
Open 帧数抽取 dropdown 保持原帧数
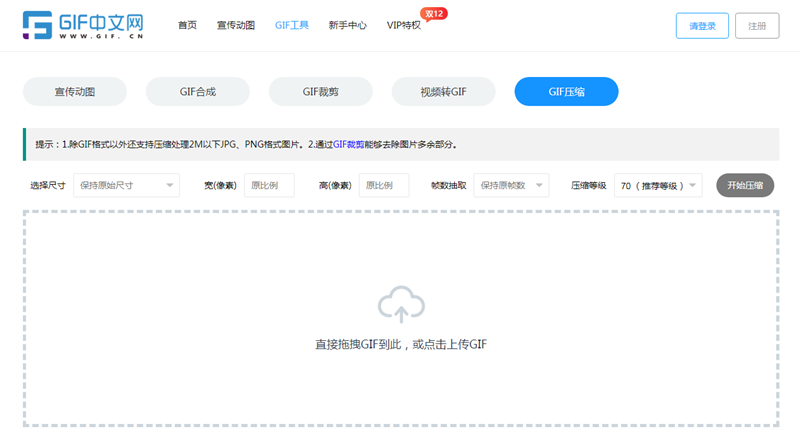(511, 185)
